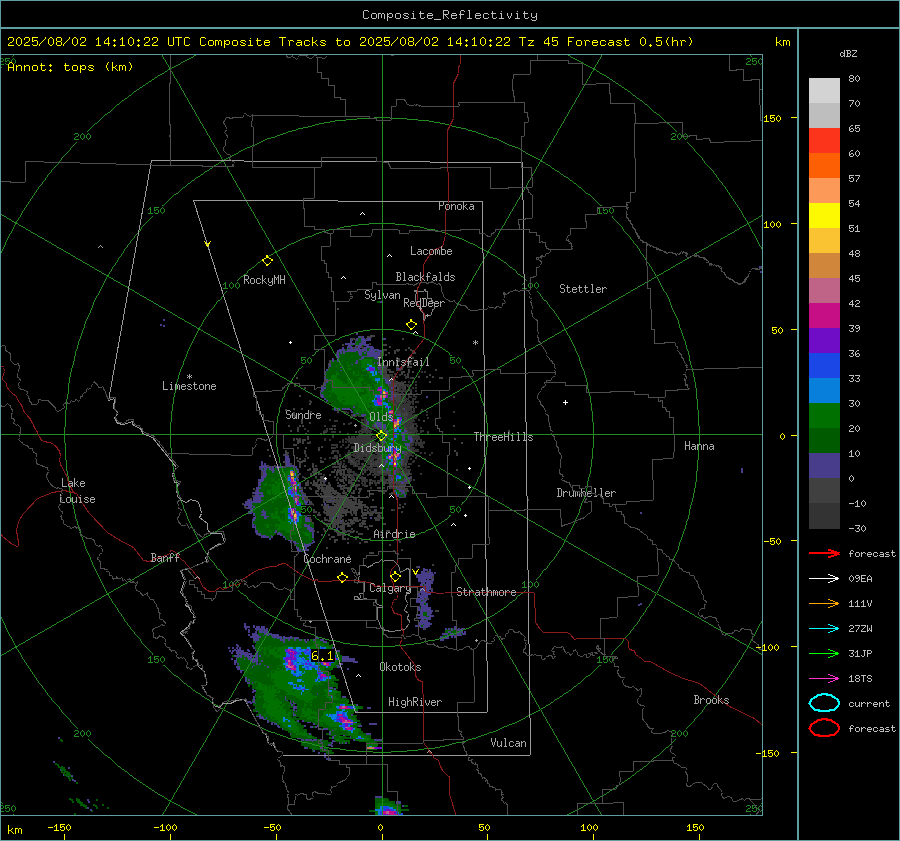Viewport: 900px width, 841px height.
Task: Click the Banff label
Action: pos(165,558)
